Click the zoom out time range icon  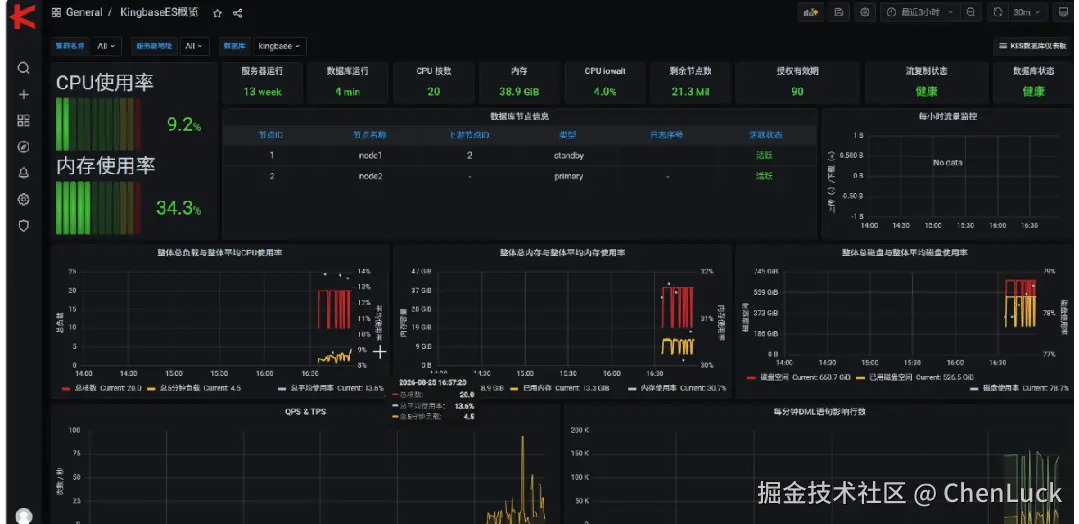(x=970, y=12)
